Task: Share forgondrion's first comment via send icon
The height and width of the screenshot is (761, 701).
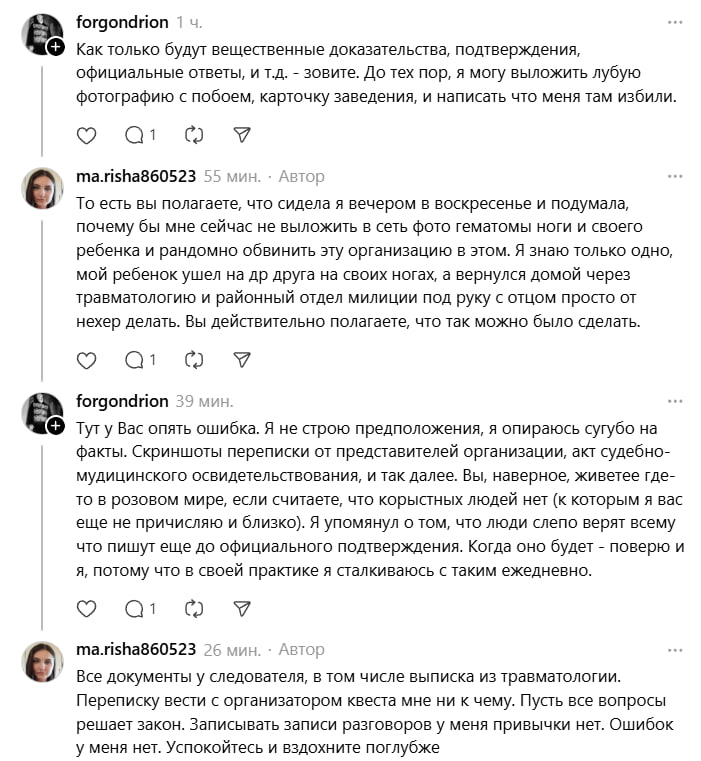Action: point(241,134)
